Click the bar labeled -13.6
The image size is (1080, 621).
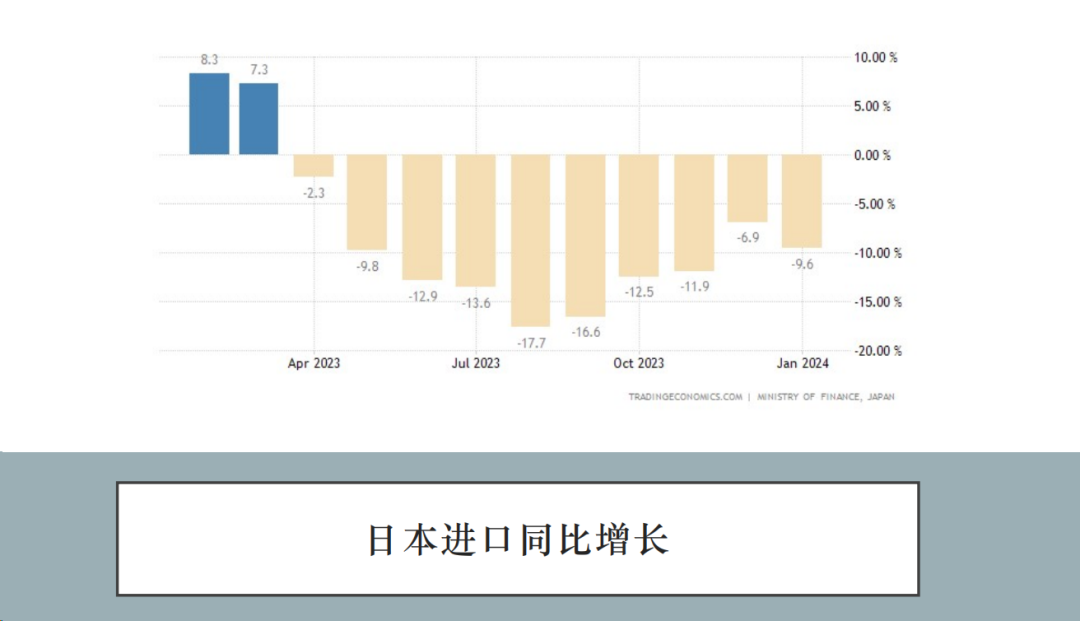pyautogui.click(x=475, y=220)
